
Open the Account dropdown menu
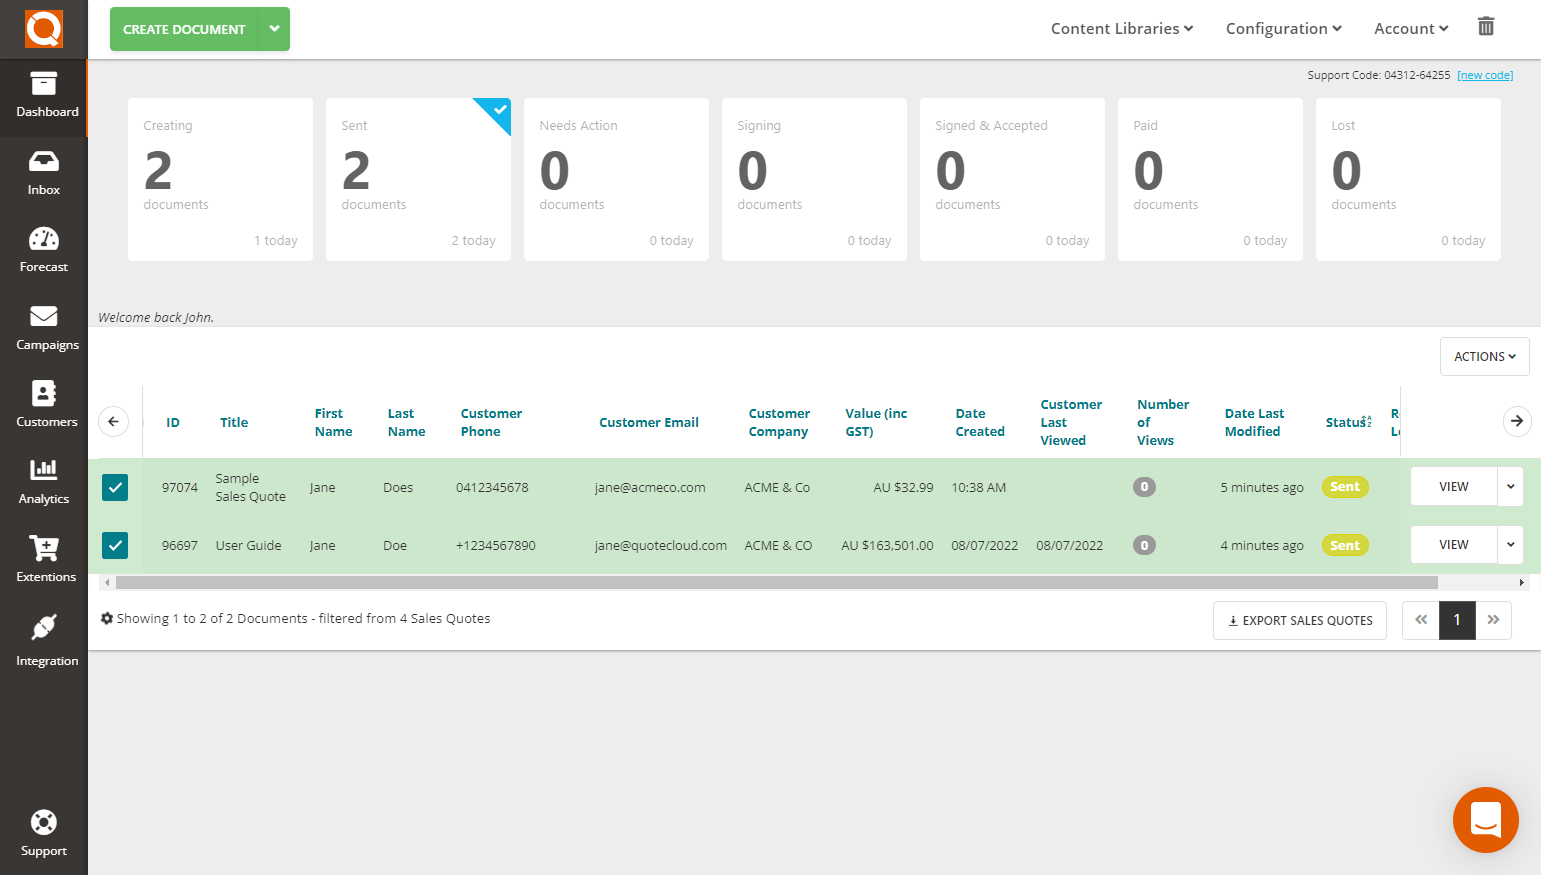(x=1410, y=28)
